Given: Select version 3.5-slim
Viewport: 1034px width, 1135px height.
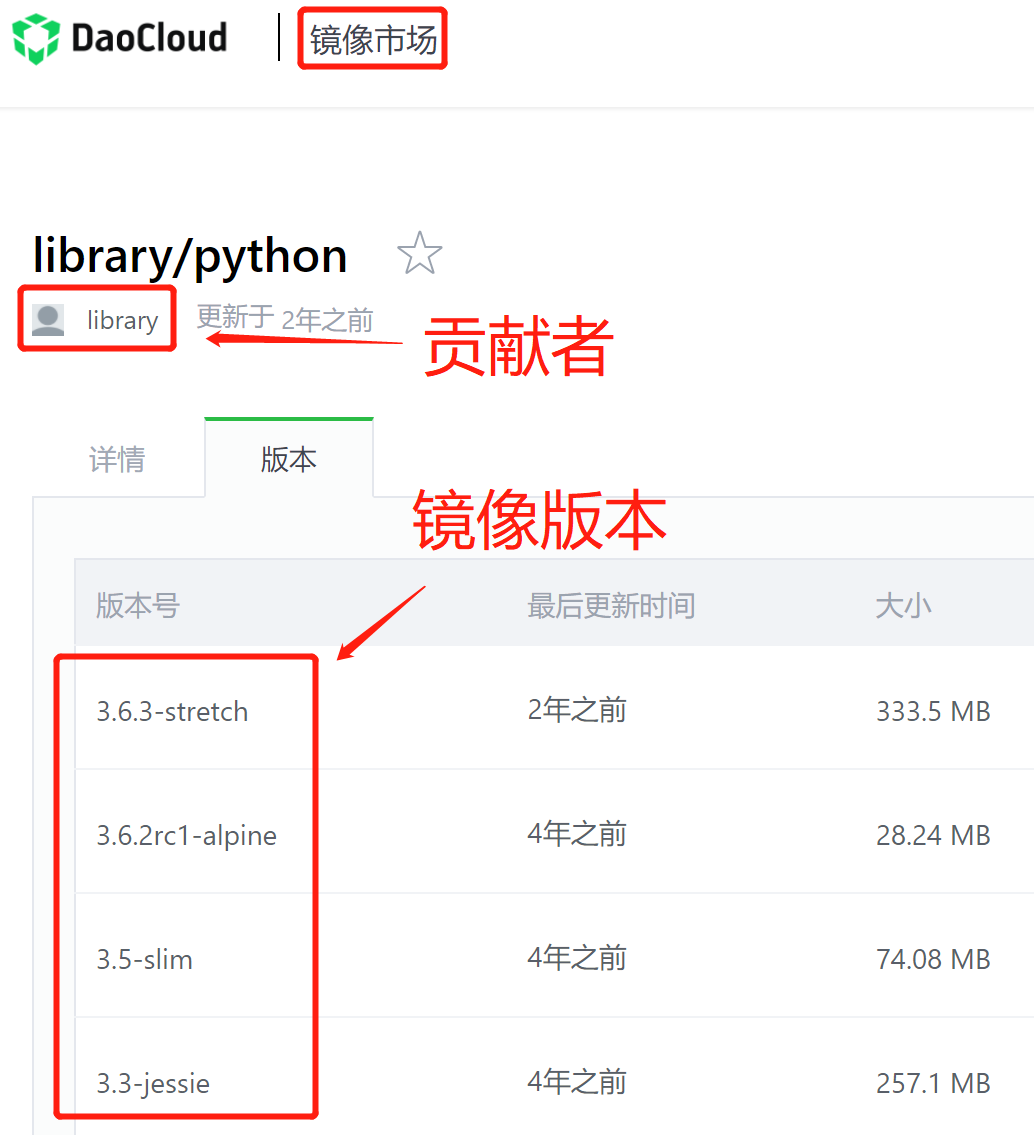Looking at the screenshot, I should click(145, 959).
